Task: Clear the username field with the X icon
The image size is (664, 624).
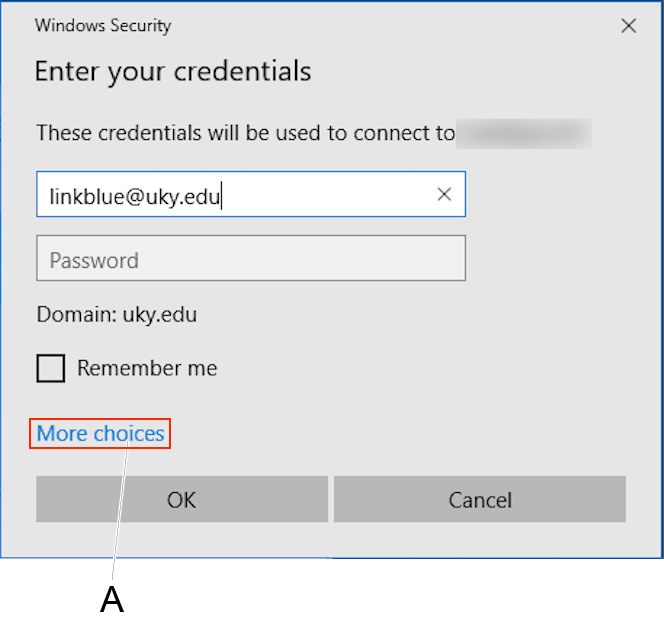Action: (444, 195)
